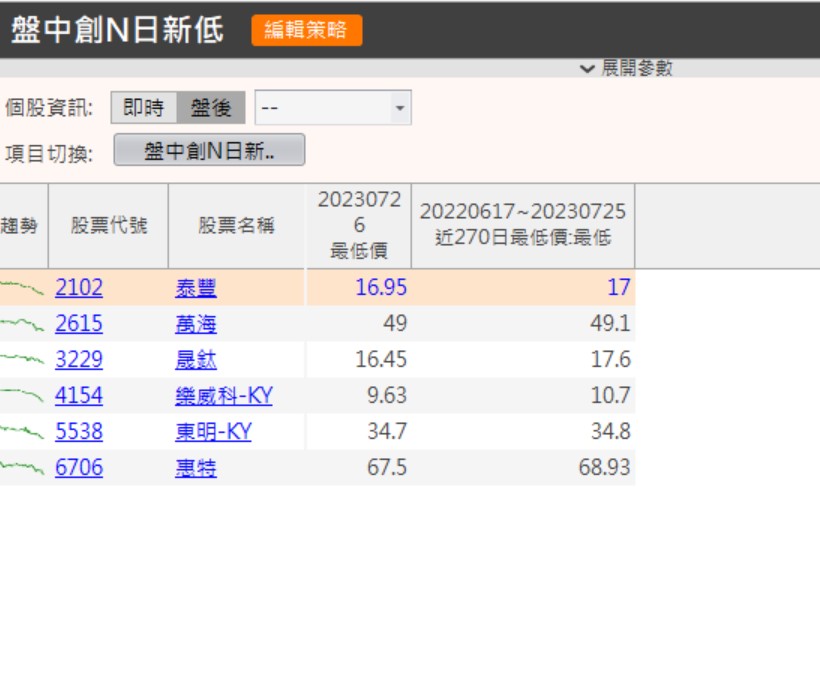Click the trend sparkline for stock 2615
The image size is (820, 682).
pos(22,324)
